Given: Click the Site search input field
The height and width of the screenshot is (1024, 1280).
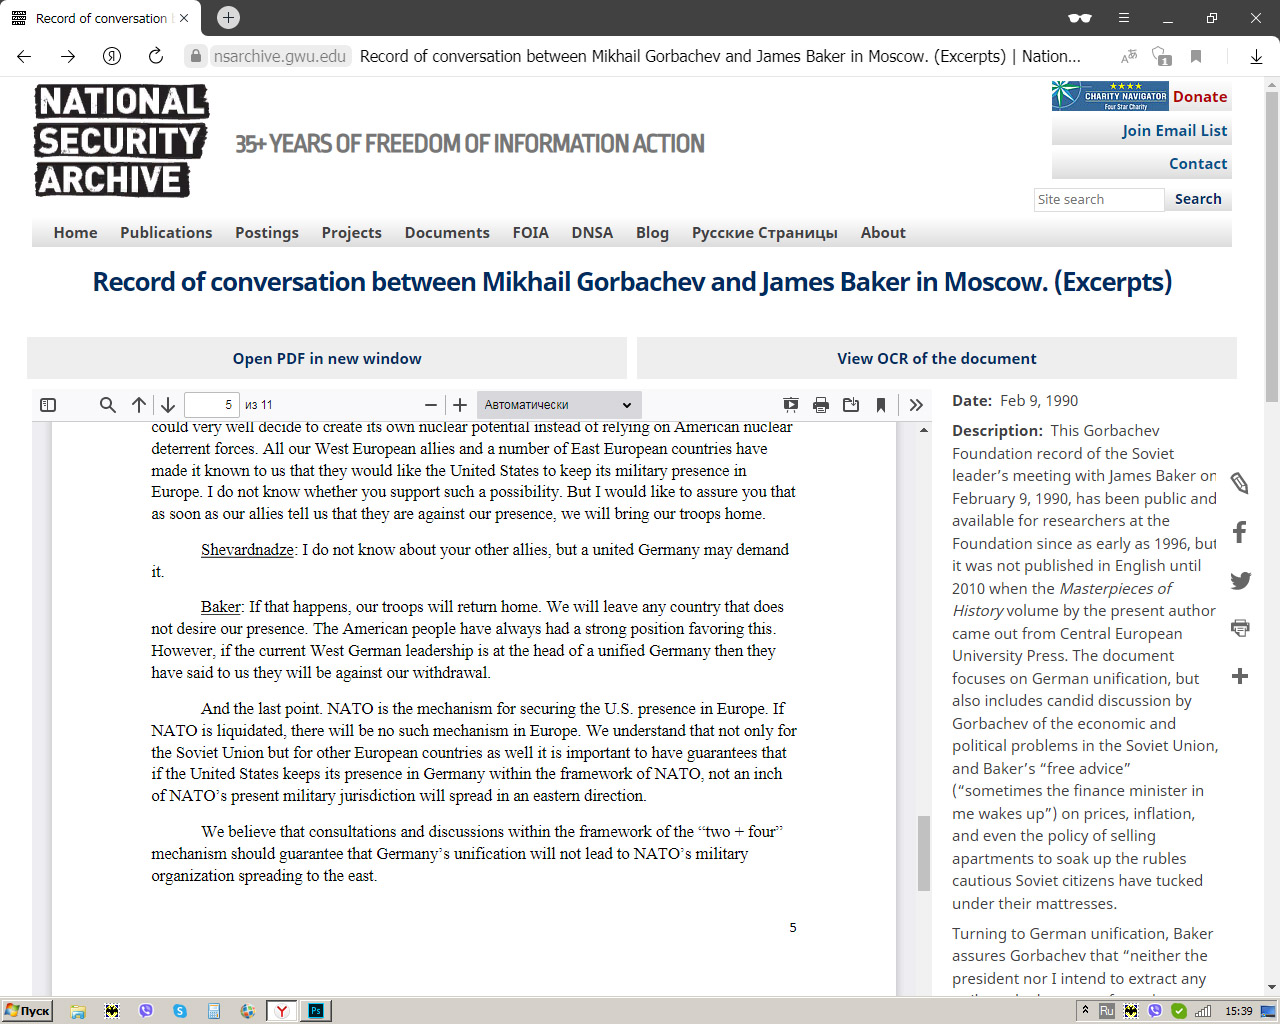Looking at the screenshot, I should 1099,199.
